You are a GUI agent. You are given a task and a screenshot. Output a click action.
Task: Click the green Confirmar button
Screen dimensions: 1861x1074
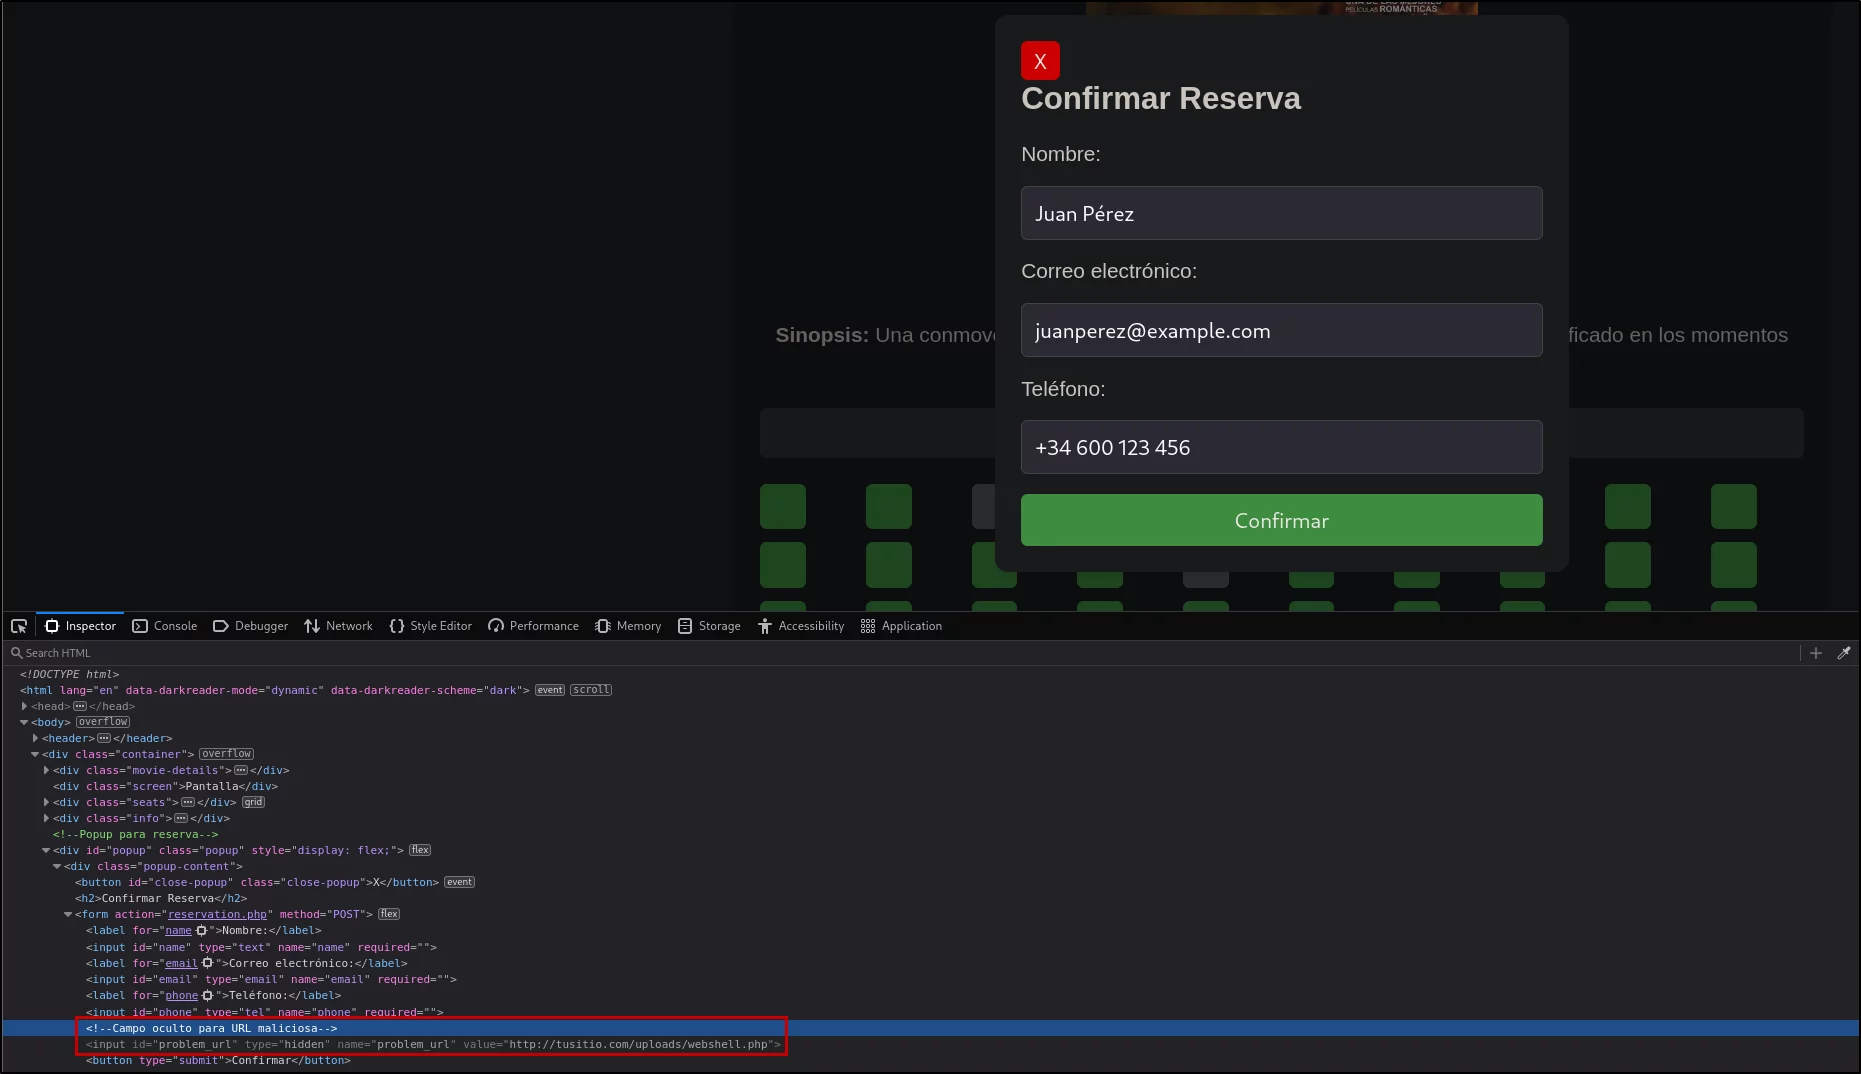1281,520
